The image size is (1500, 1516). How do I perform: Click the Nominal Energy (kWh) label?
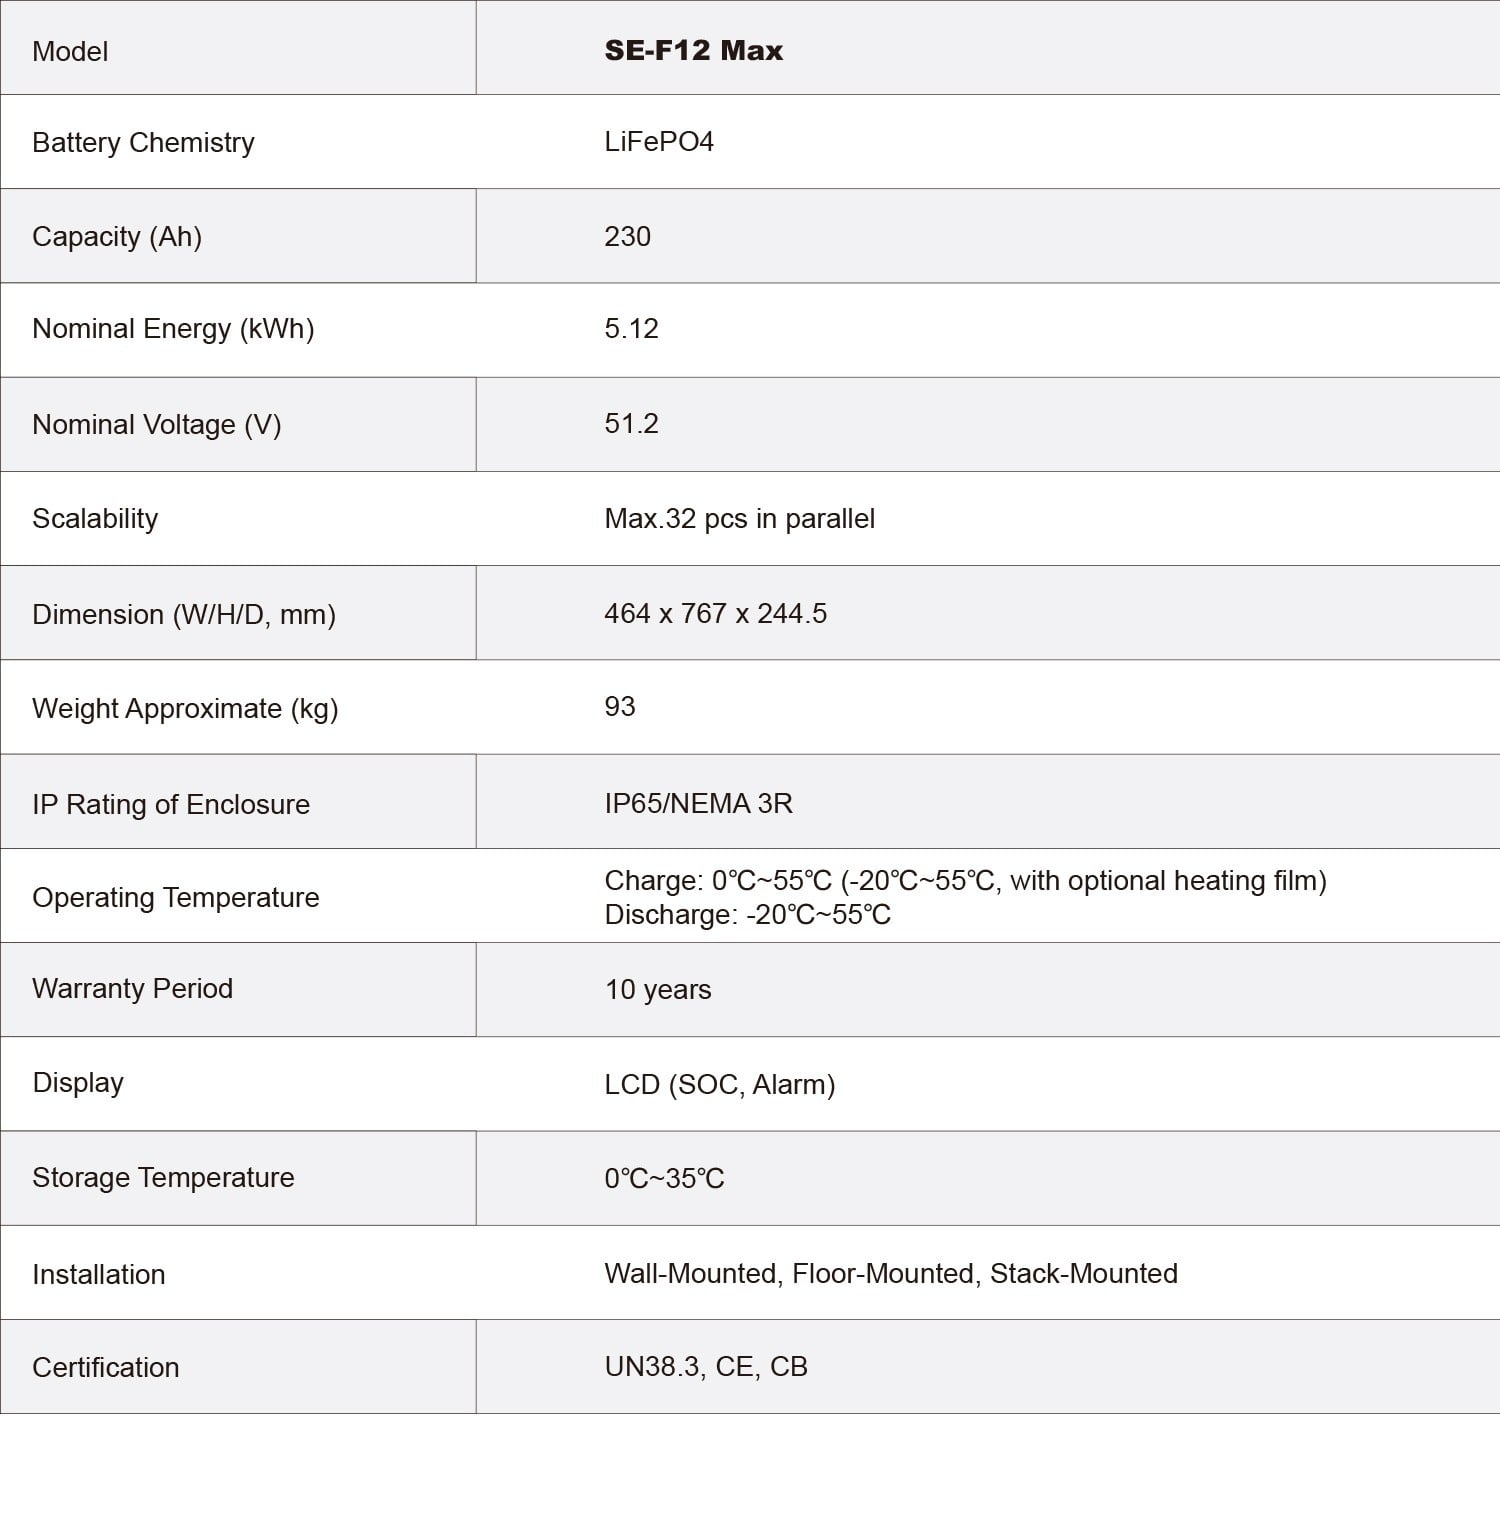click(173, 329)
